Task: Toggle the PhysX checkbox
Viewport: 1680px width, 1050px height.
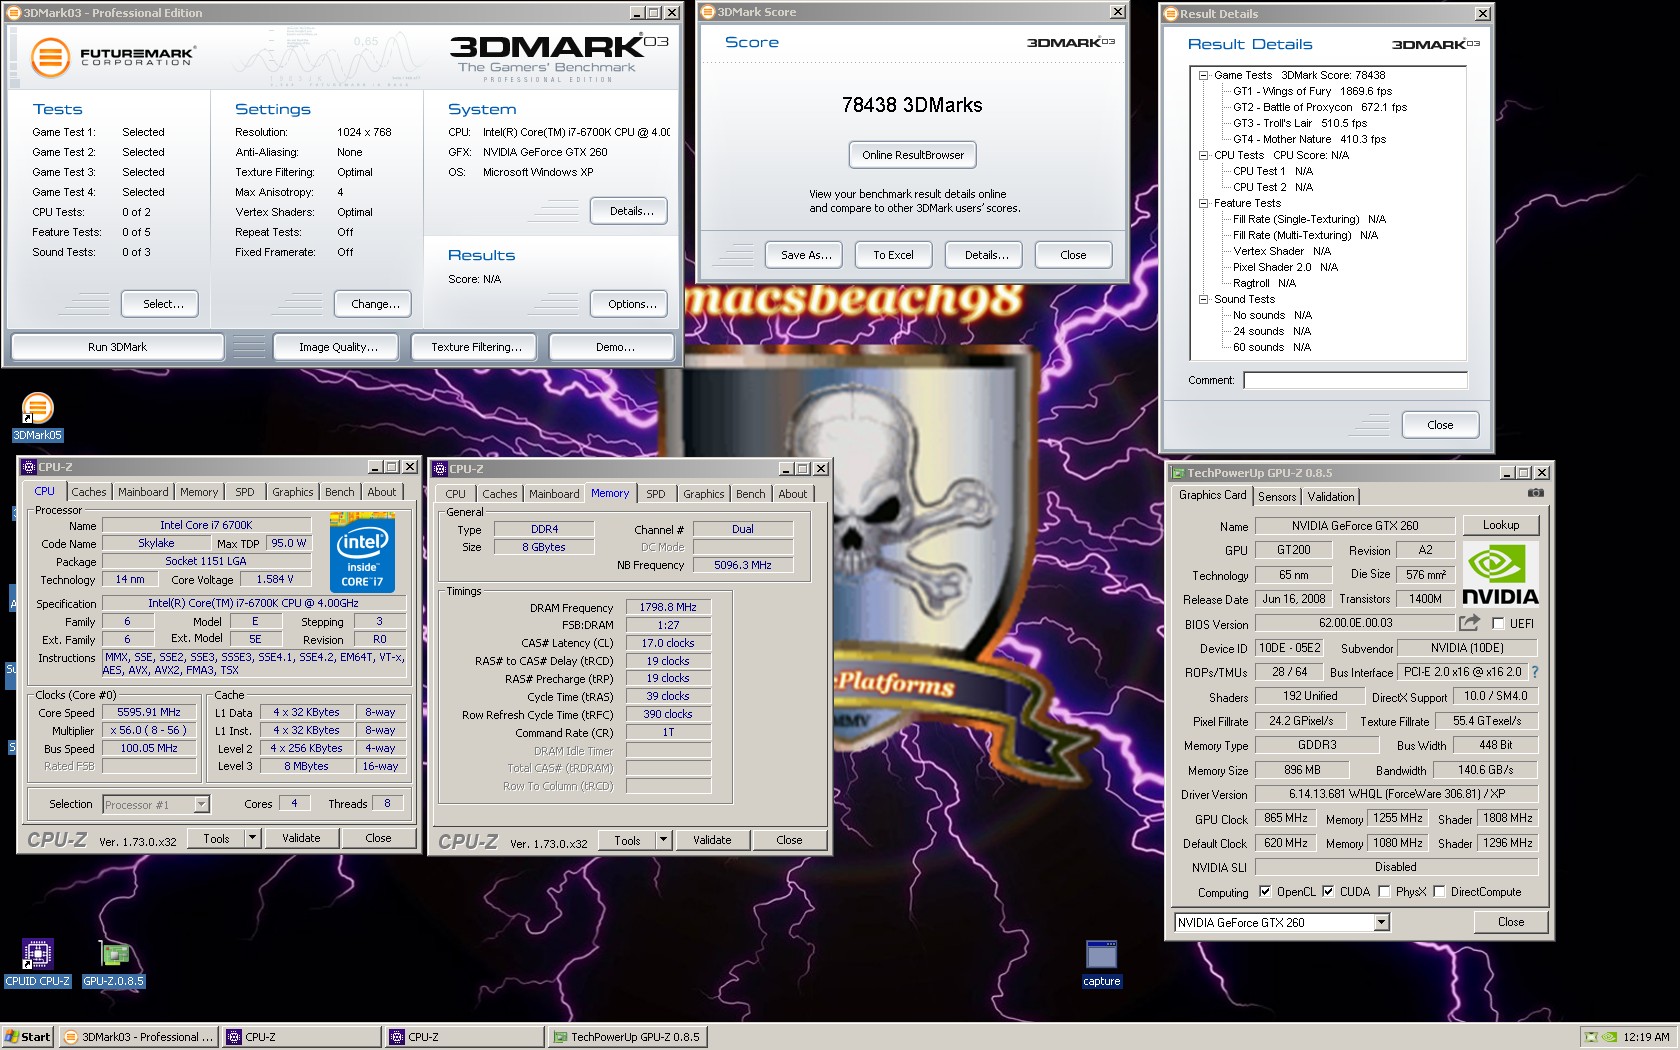Action: (x=1384, y=891)
